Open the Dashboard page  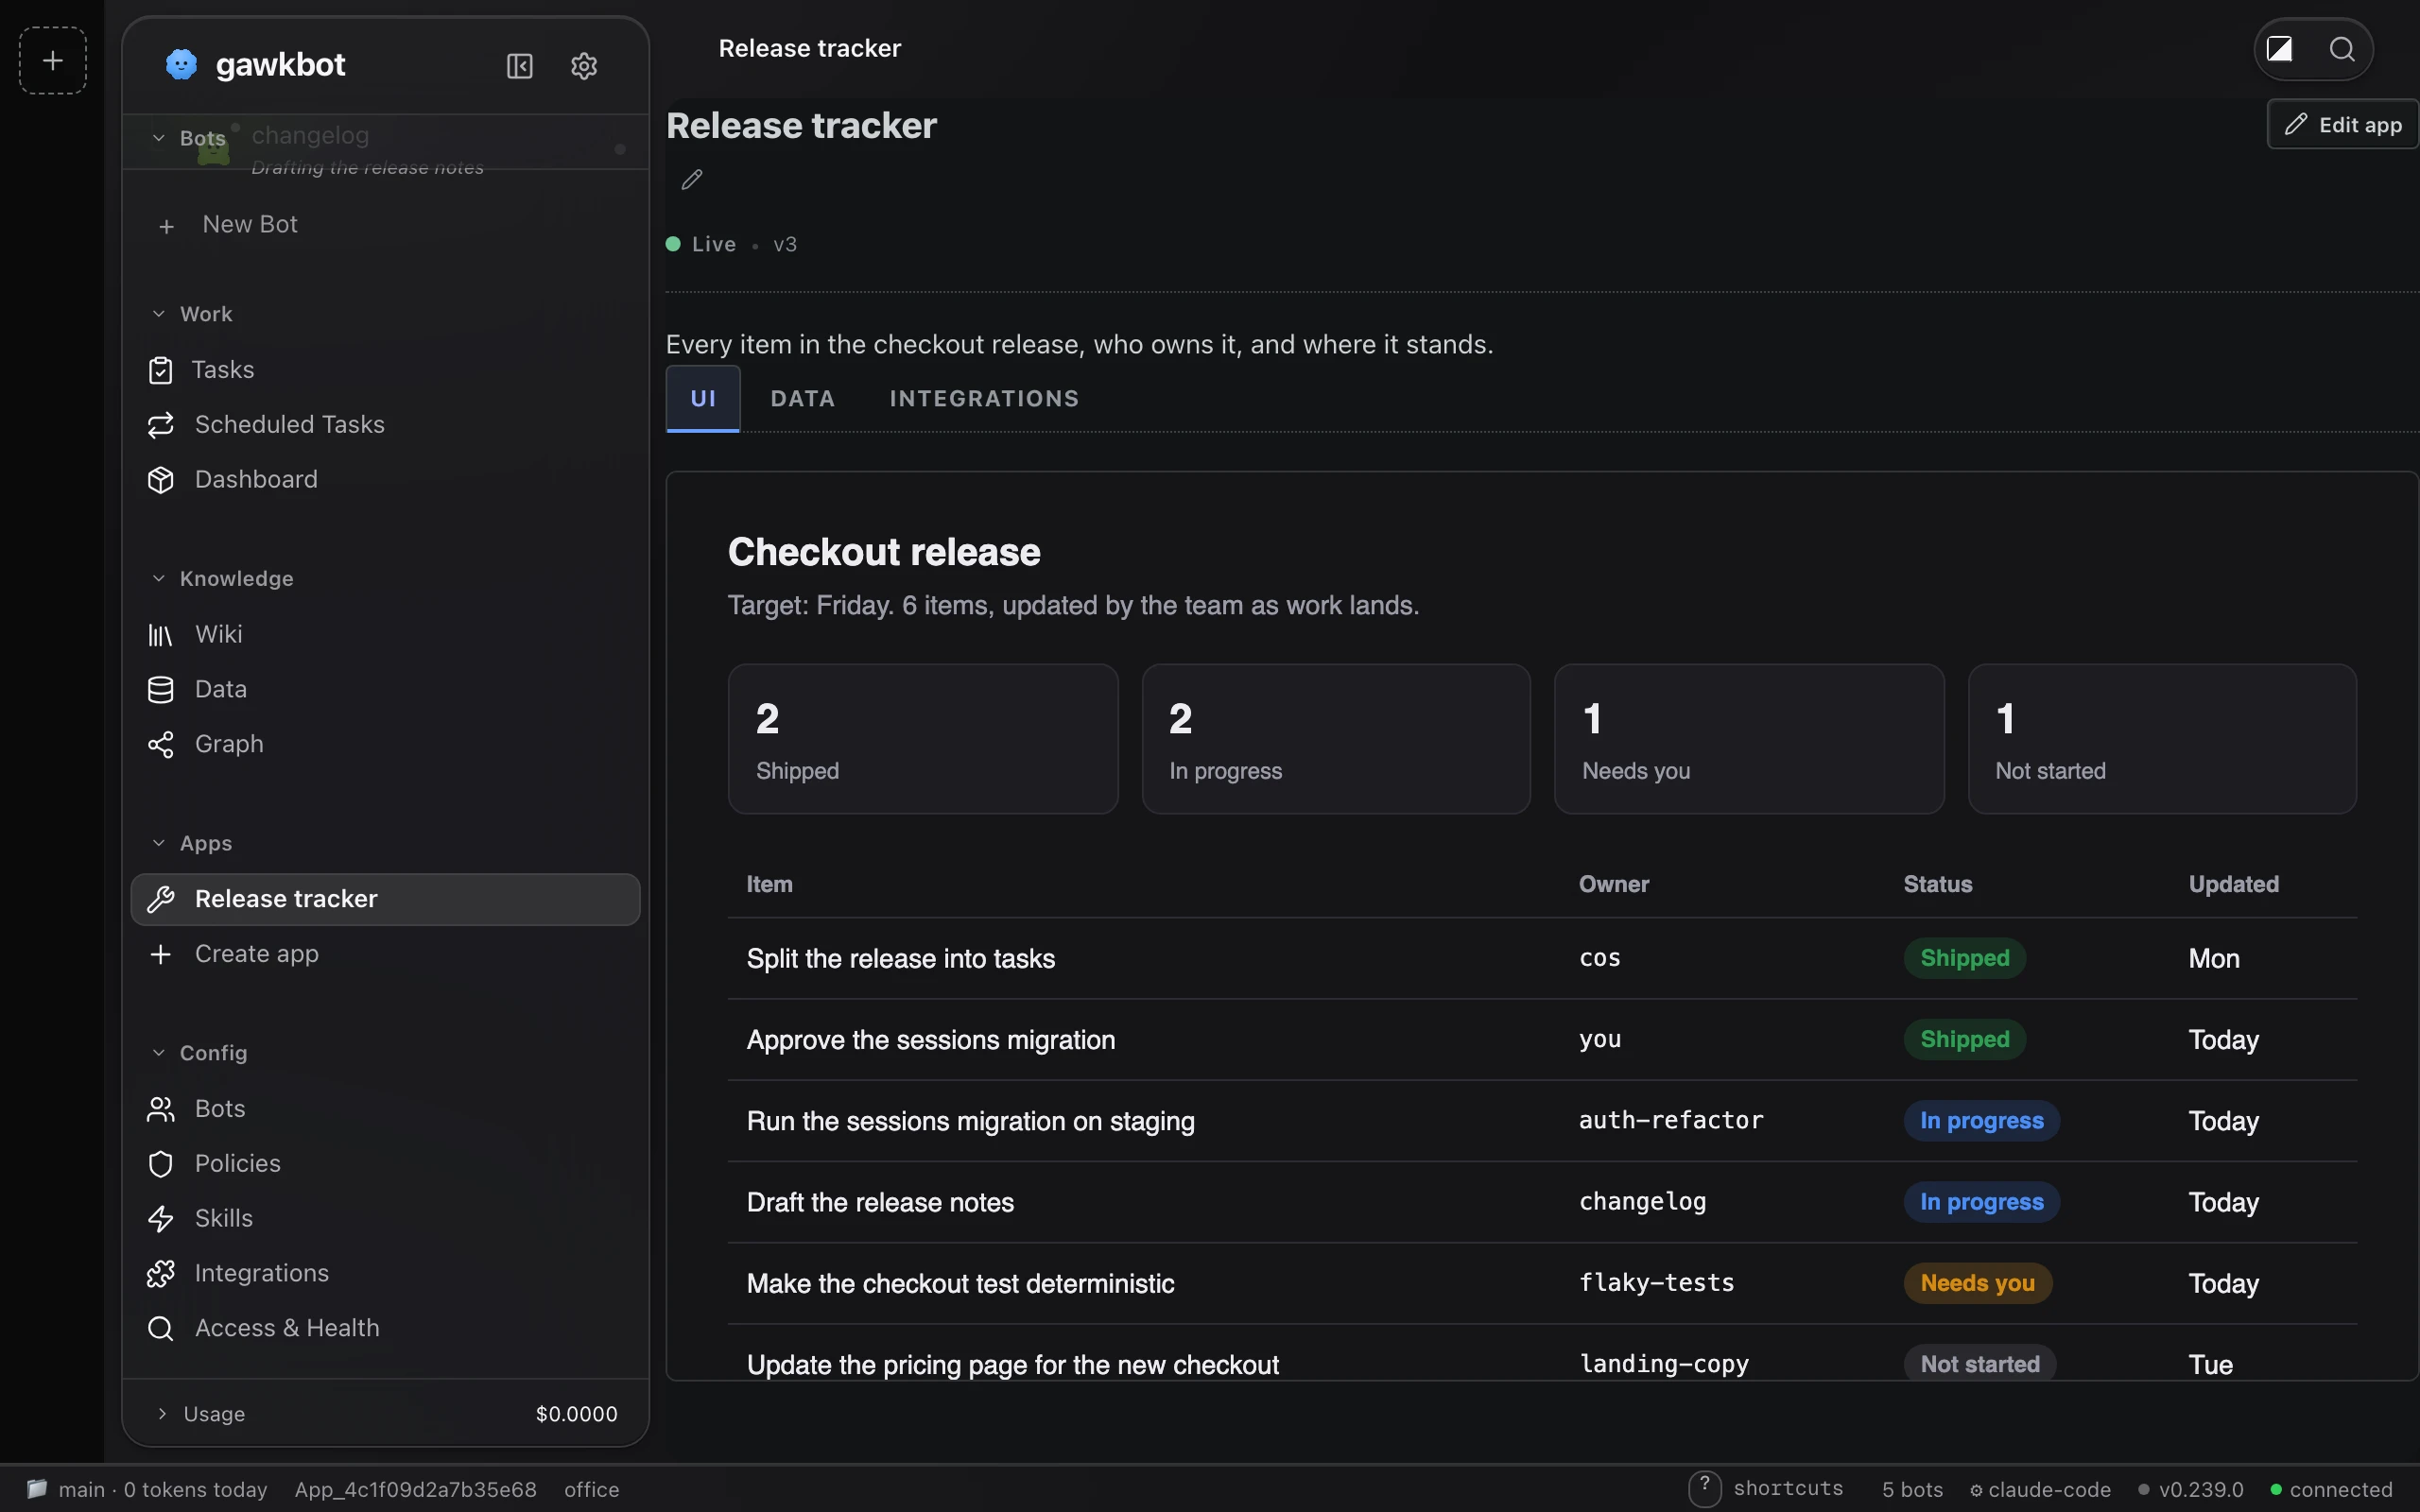[385, 480]
